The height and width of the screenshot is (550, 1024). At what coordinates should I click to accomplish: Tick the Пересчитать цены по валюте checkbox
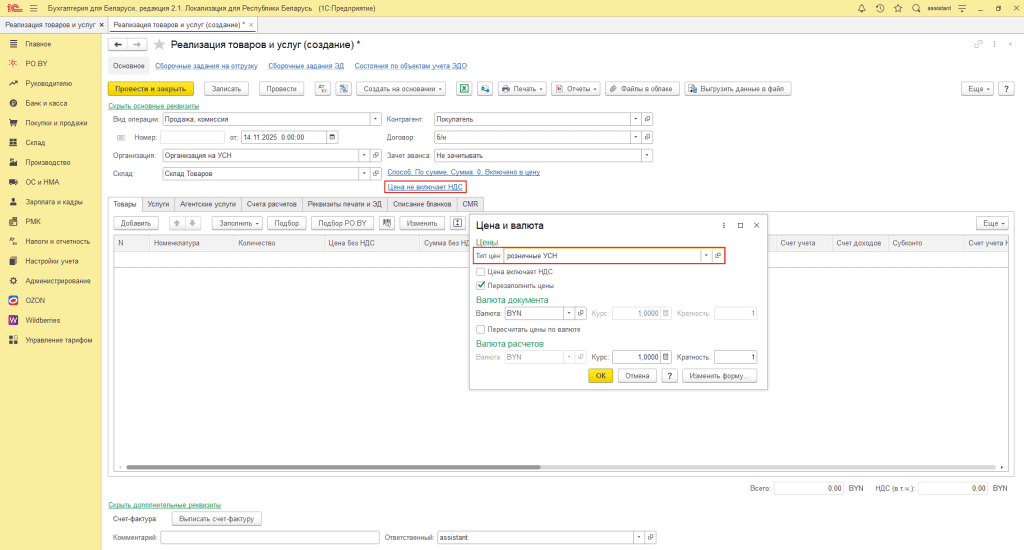click(x=482, y=329)
